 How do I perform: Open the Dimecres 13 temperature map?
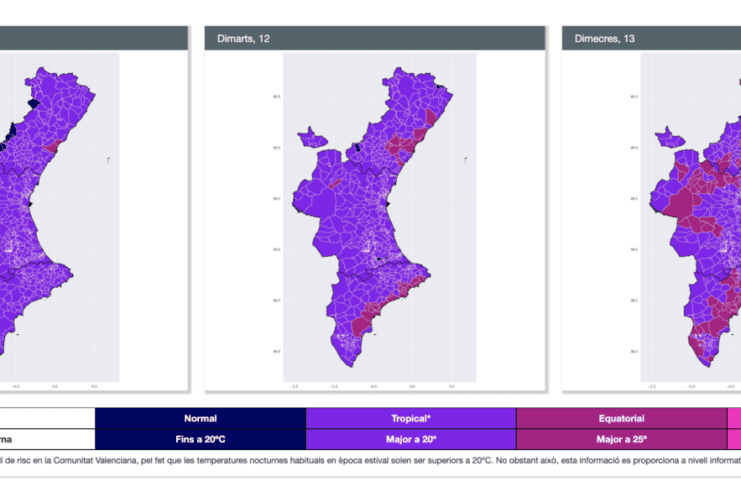(690, 218)
